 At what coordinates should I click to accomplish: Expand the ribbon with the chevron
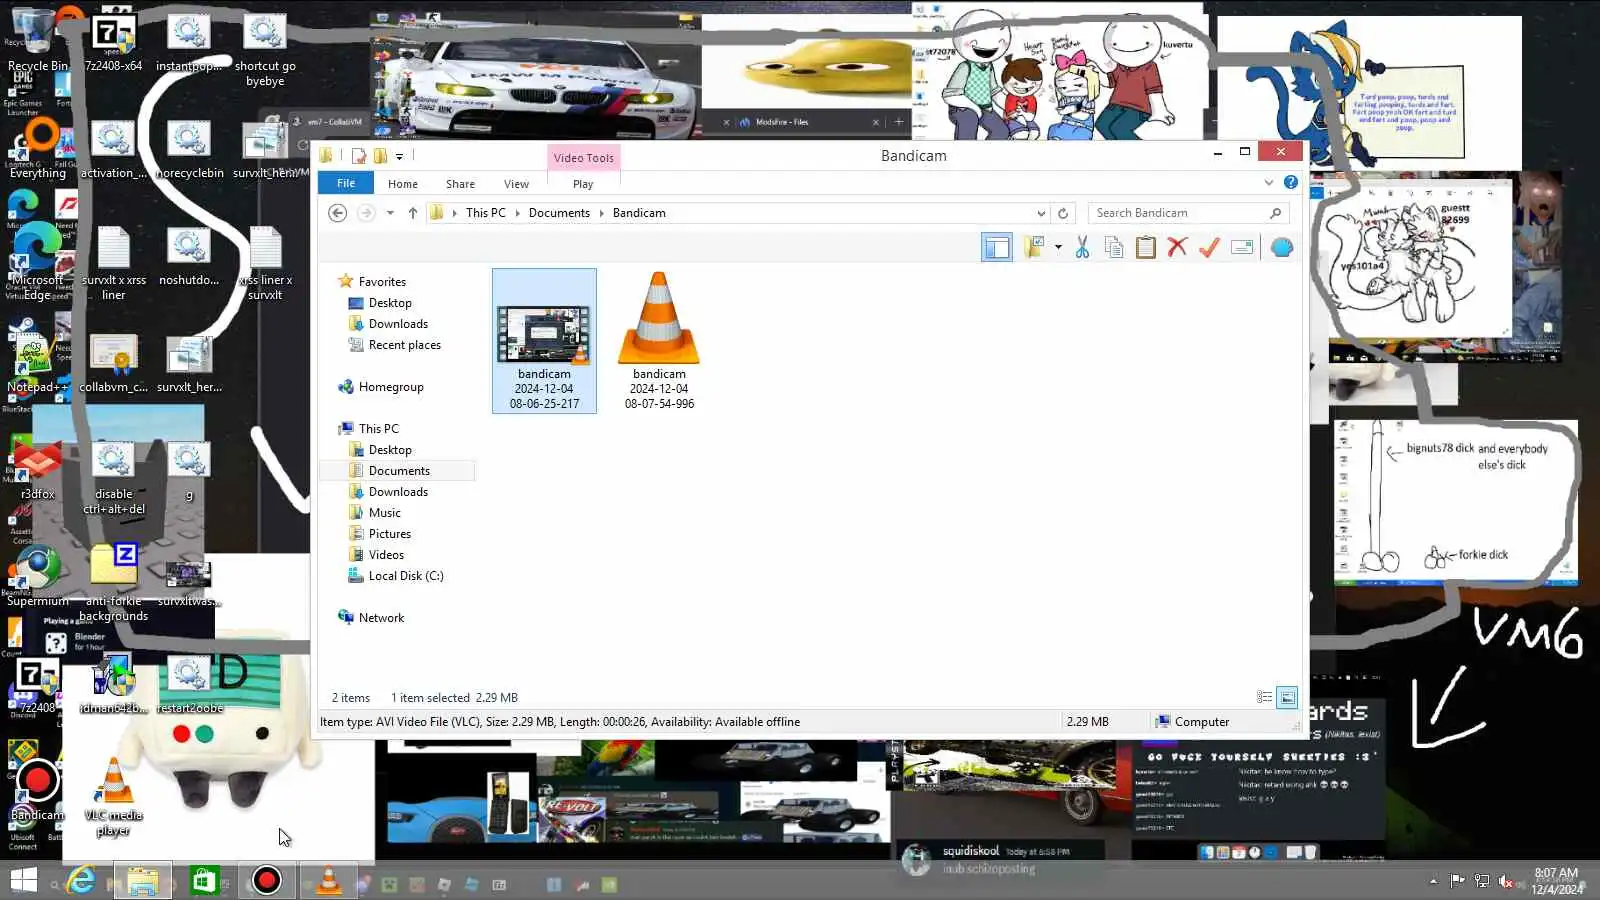pos(1269,182)
